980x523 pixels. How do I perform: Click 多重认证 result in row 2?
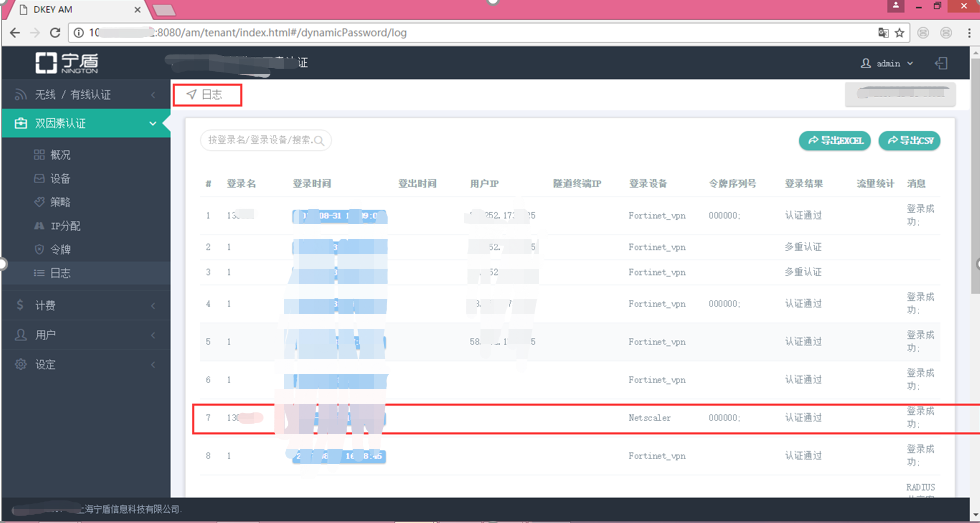(803, 247)
